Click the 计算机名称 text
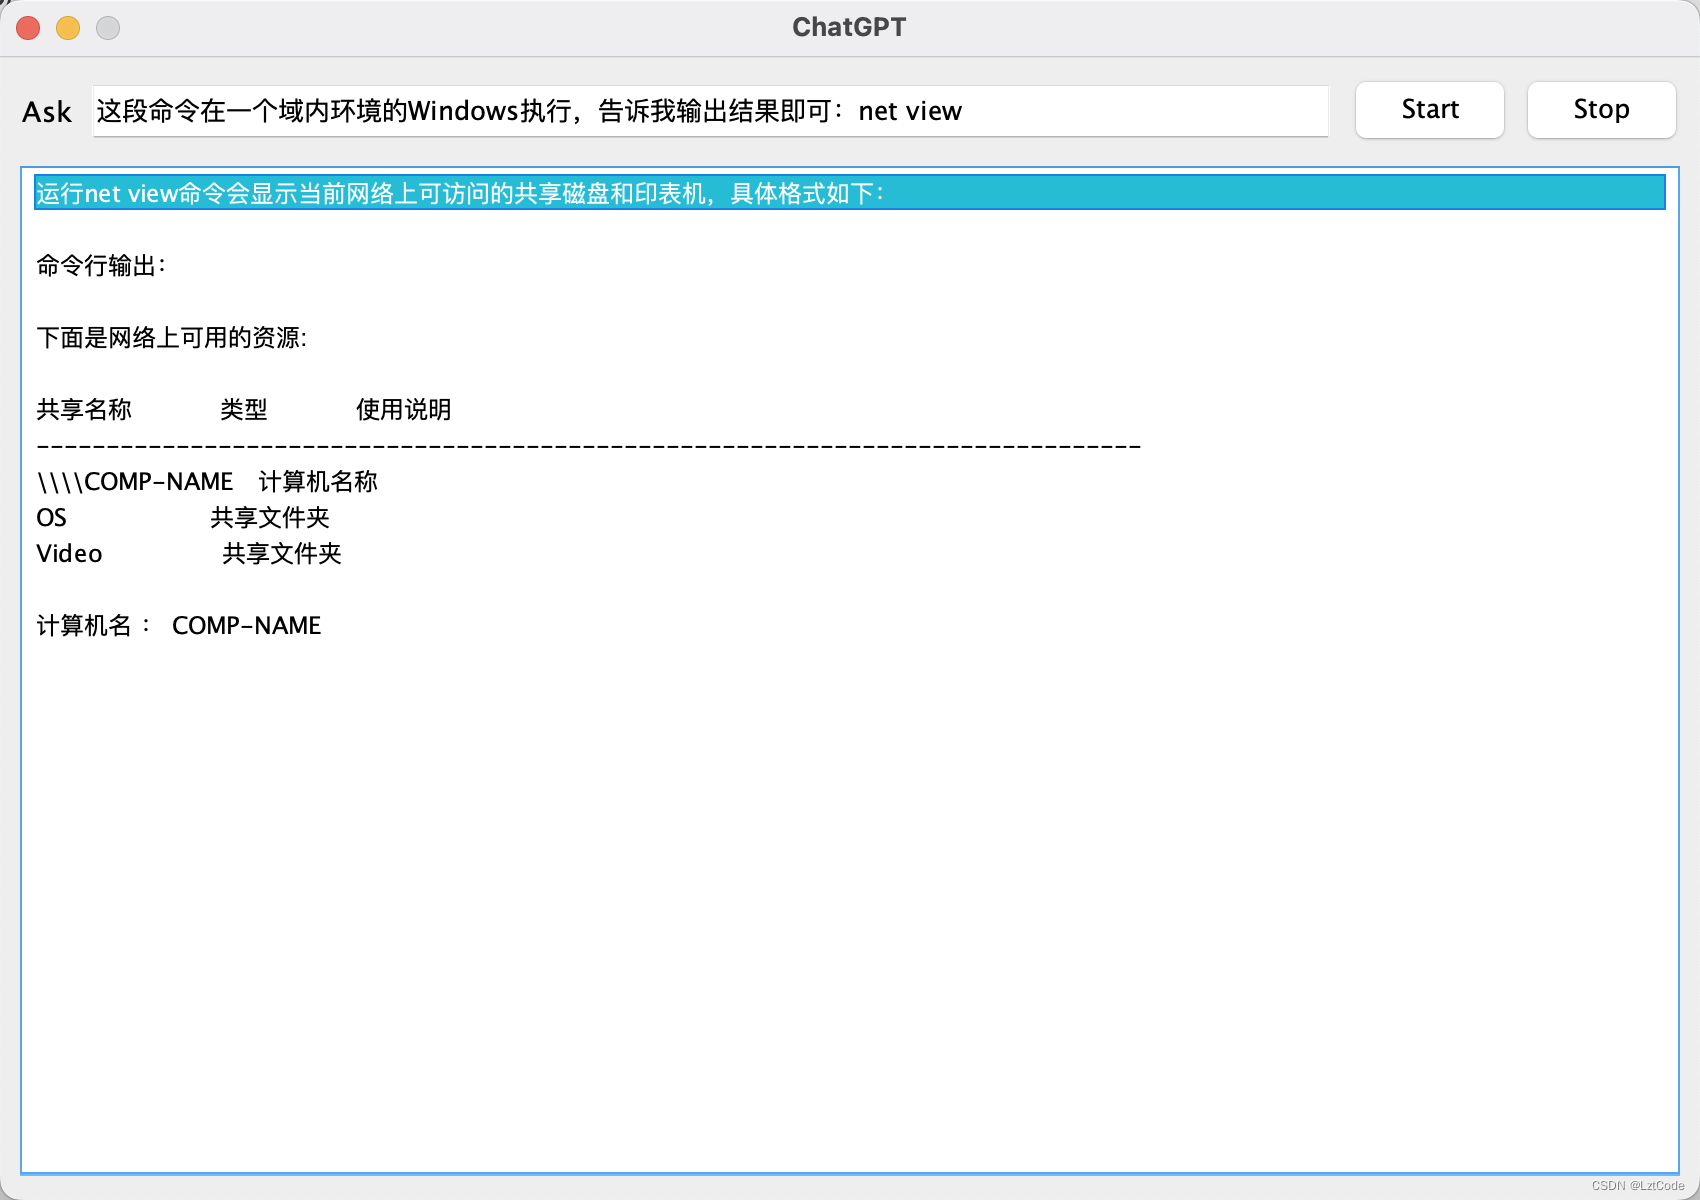 318,481
